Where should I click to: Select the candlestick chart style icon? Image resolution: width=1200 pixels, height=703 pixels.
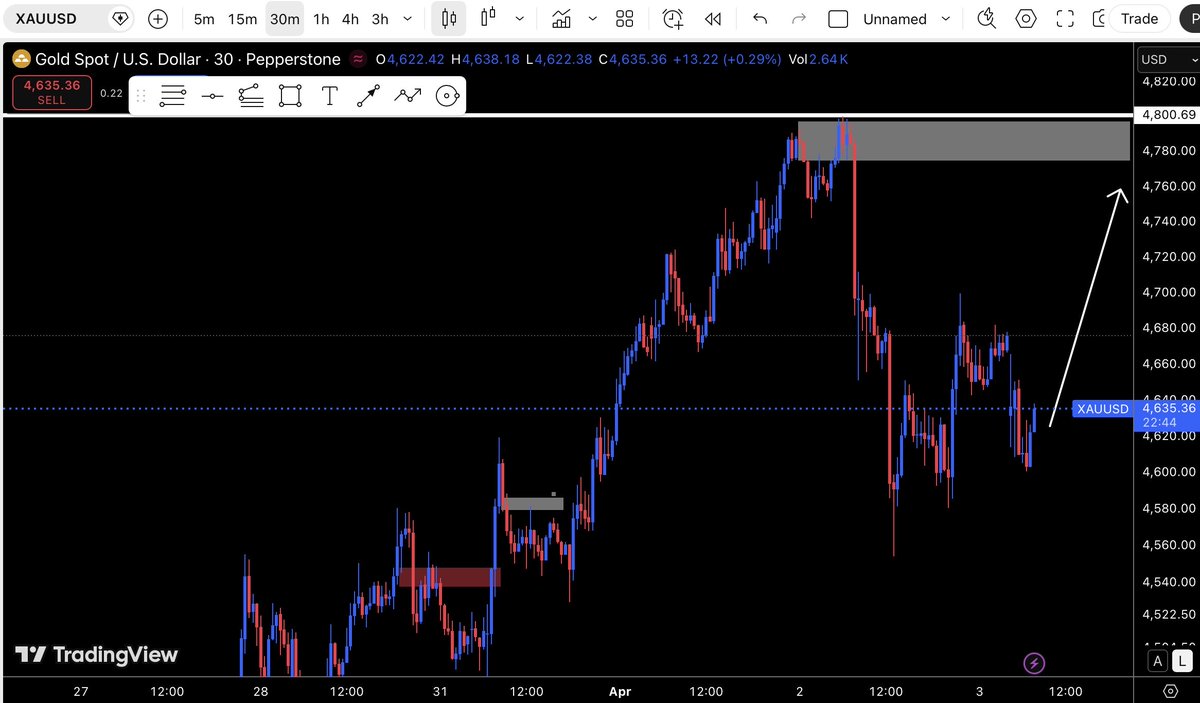[448, 18]
